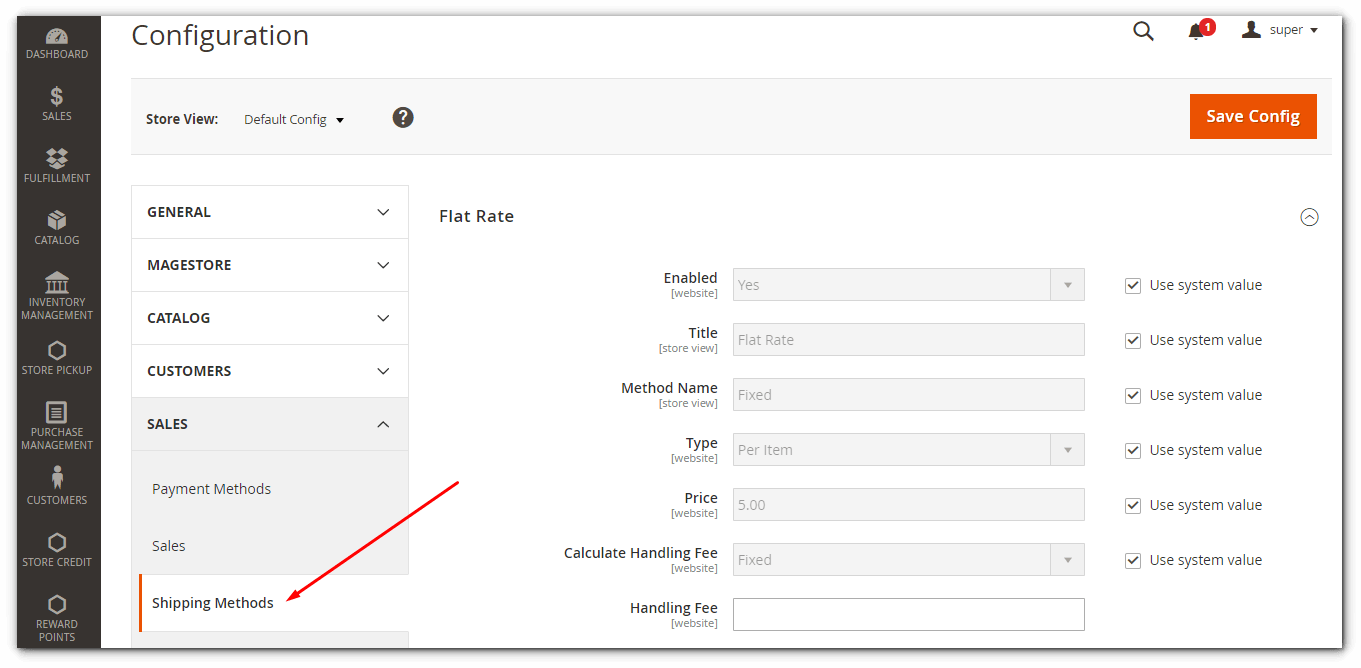Expand the General configuration section
This screenshot has height=668, width=1361.
tap(270, 212)
